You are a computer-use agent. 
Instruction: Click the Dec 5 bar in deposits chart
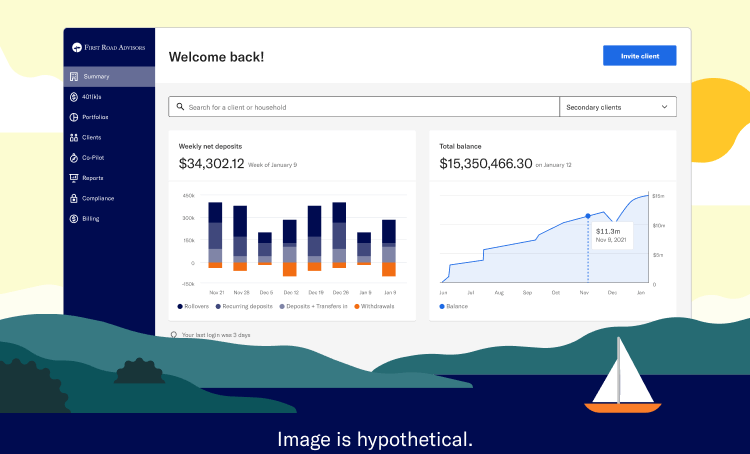tap(265, 249)
